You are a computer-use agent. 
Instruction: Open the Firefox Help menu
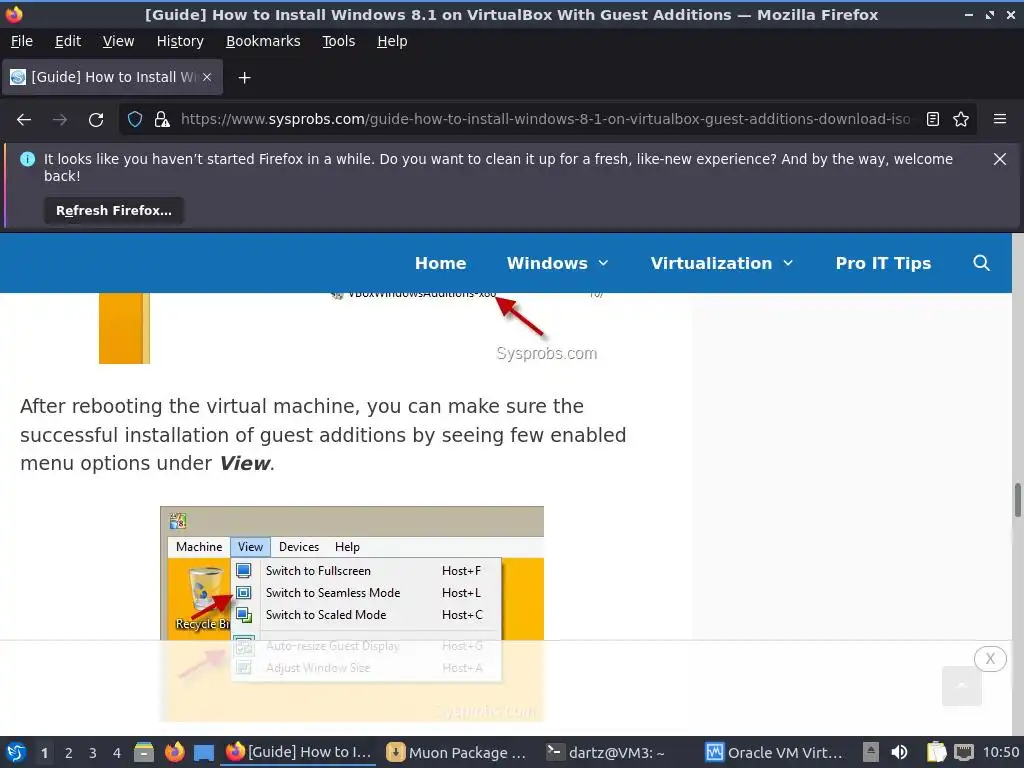[392, 41]
